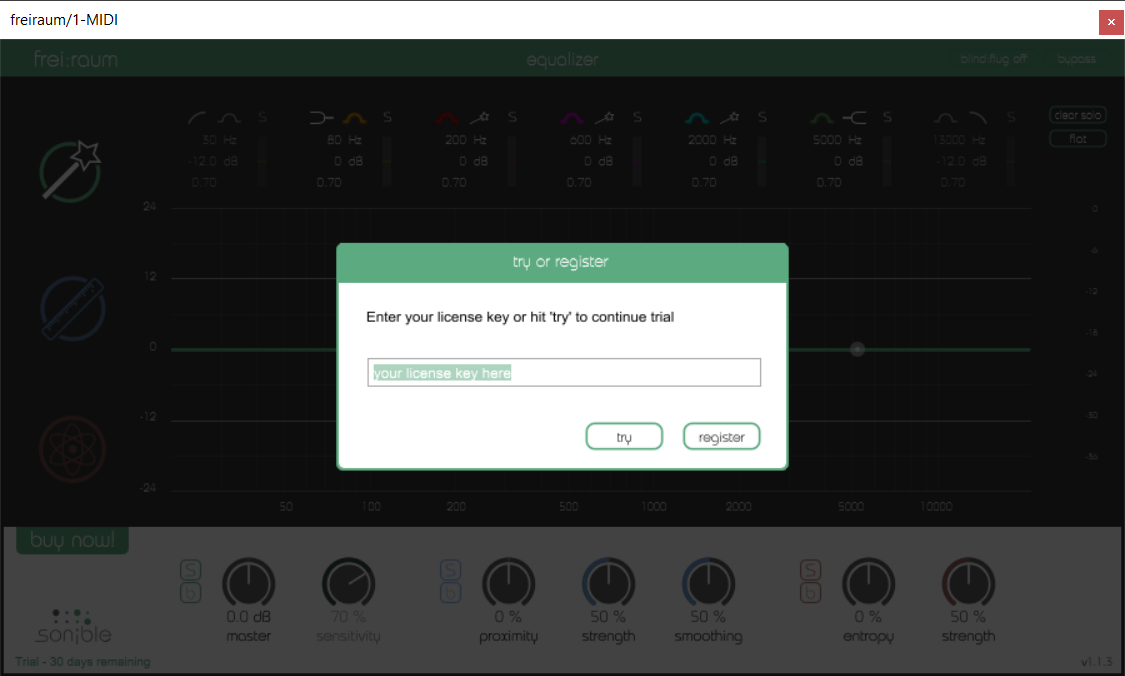Click the smoothing knob
Screen dimensions: 1125x676
[708, 583]
